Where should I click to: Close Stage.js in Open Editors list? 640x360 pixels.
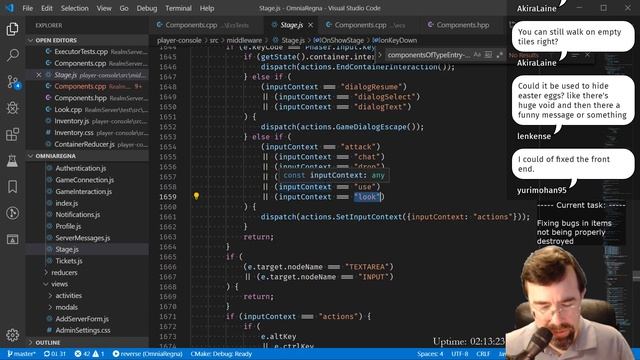(39, 75)
